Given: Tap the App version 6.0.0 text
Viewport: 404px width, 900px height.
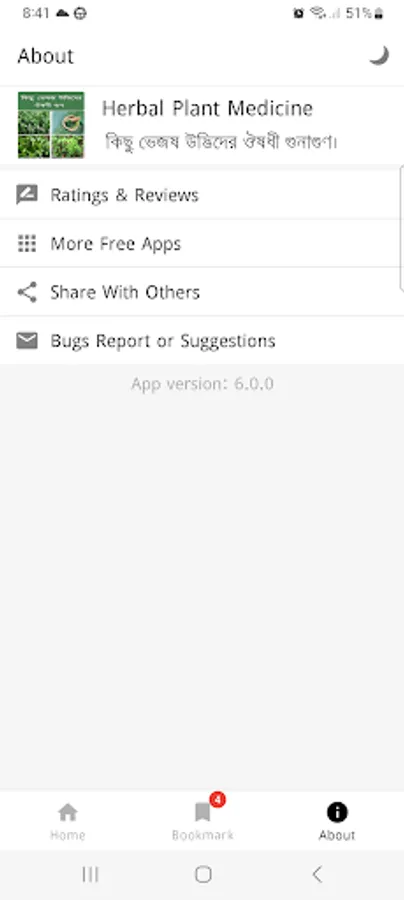Looking at the screenshot, I should pos(202,383).
